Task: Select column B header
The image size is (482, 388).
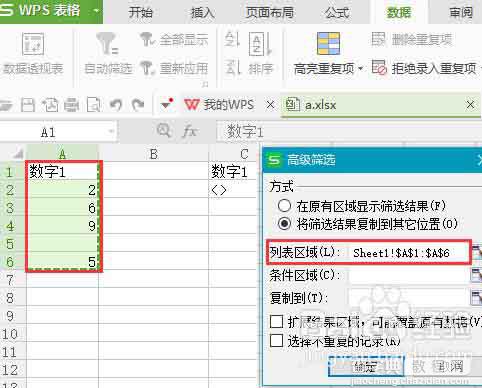Action: (154, 154)
